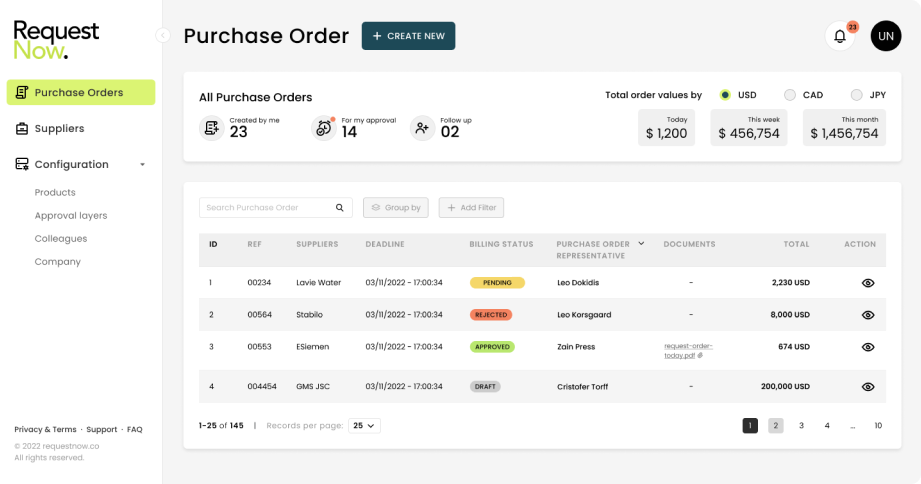Click page 1 pagination button
This screenshot has width=921, height=484.
[750, 425]
